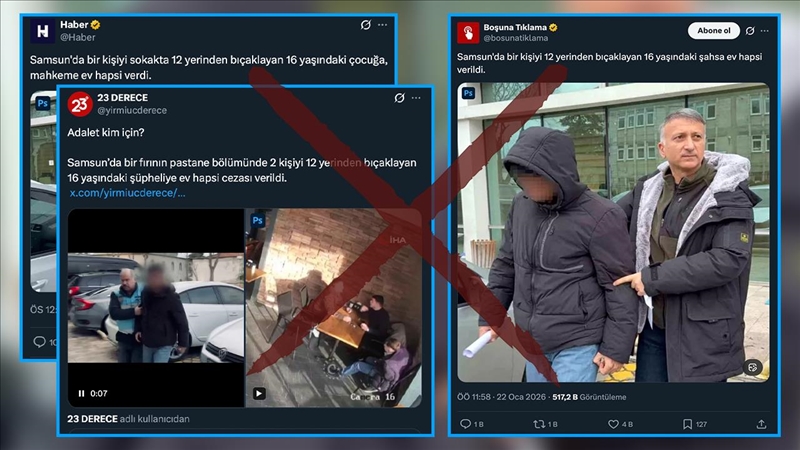
Task: Bookmark the Boşuna Tıklama post
Action: pos(687,424)
